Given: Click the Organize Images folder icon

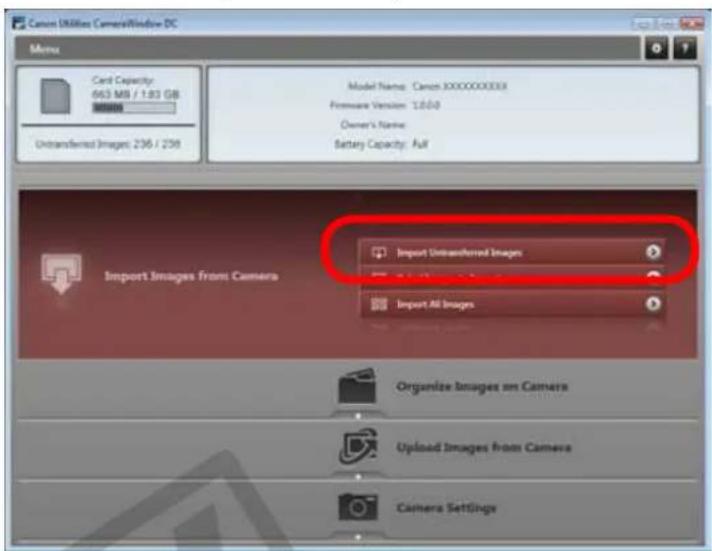Looking at the screenshot, I should 357,386.
